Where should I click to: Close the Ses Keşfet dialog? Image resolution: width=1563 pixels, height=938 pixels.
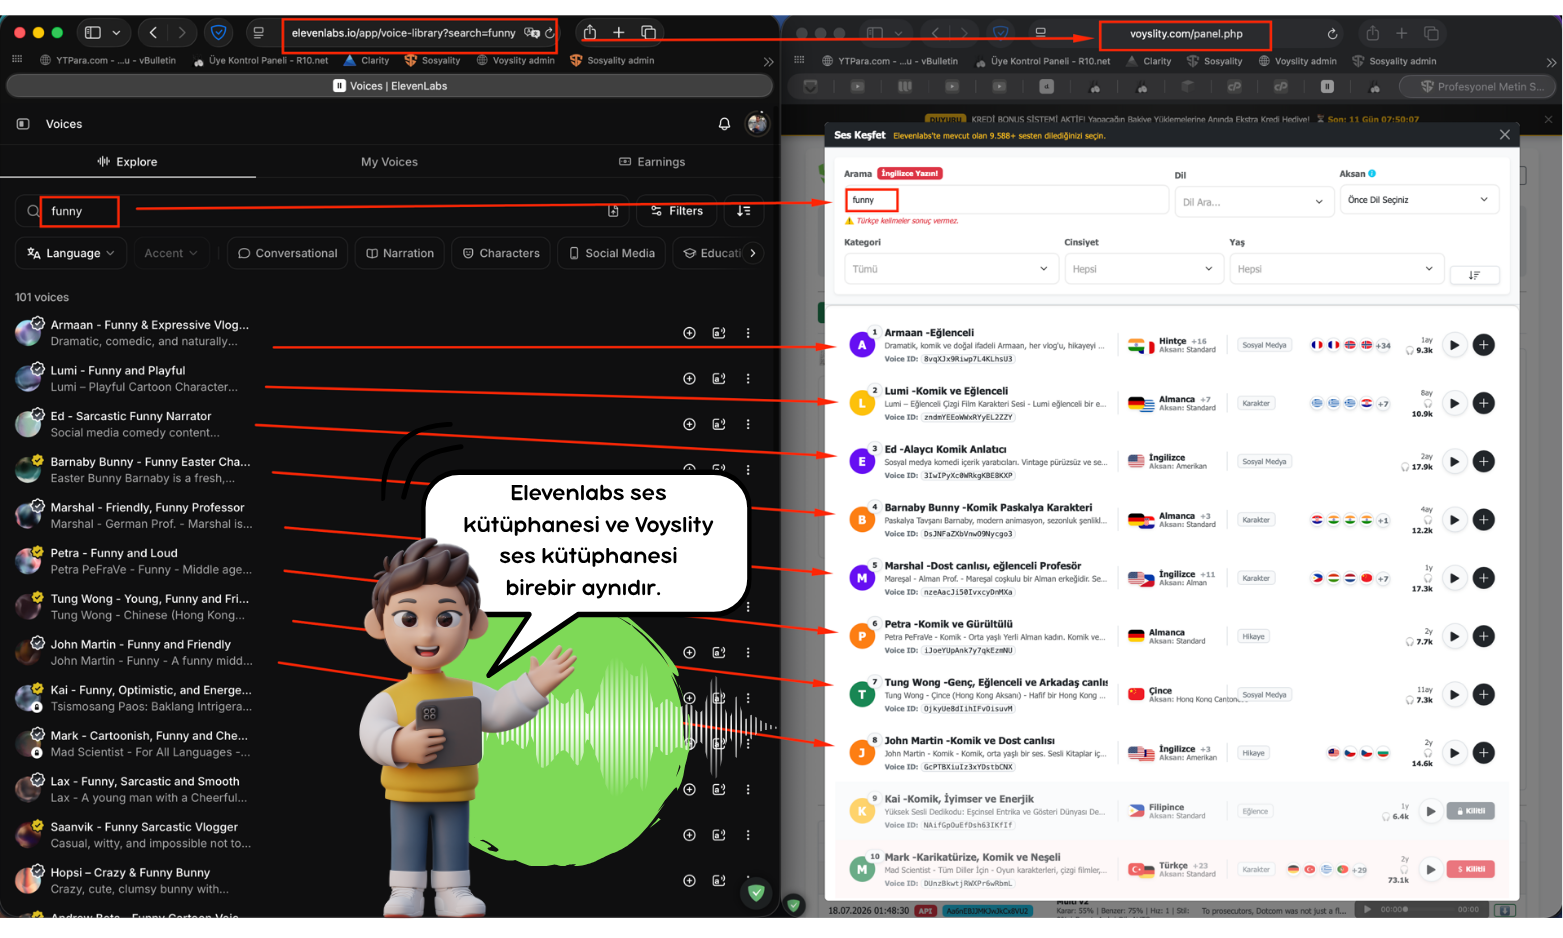pos(1505,135)
